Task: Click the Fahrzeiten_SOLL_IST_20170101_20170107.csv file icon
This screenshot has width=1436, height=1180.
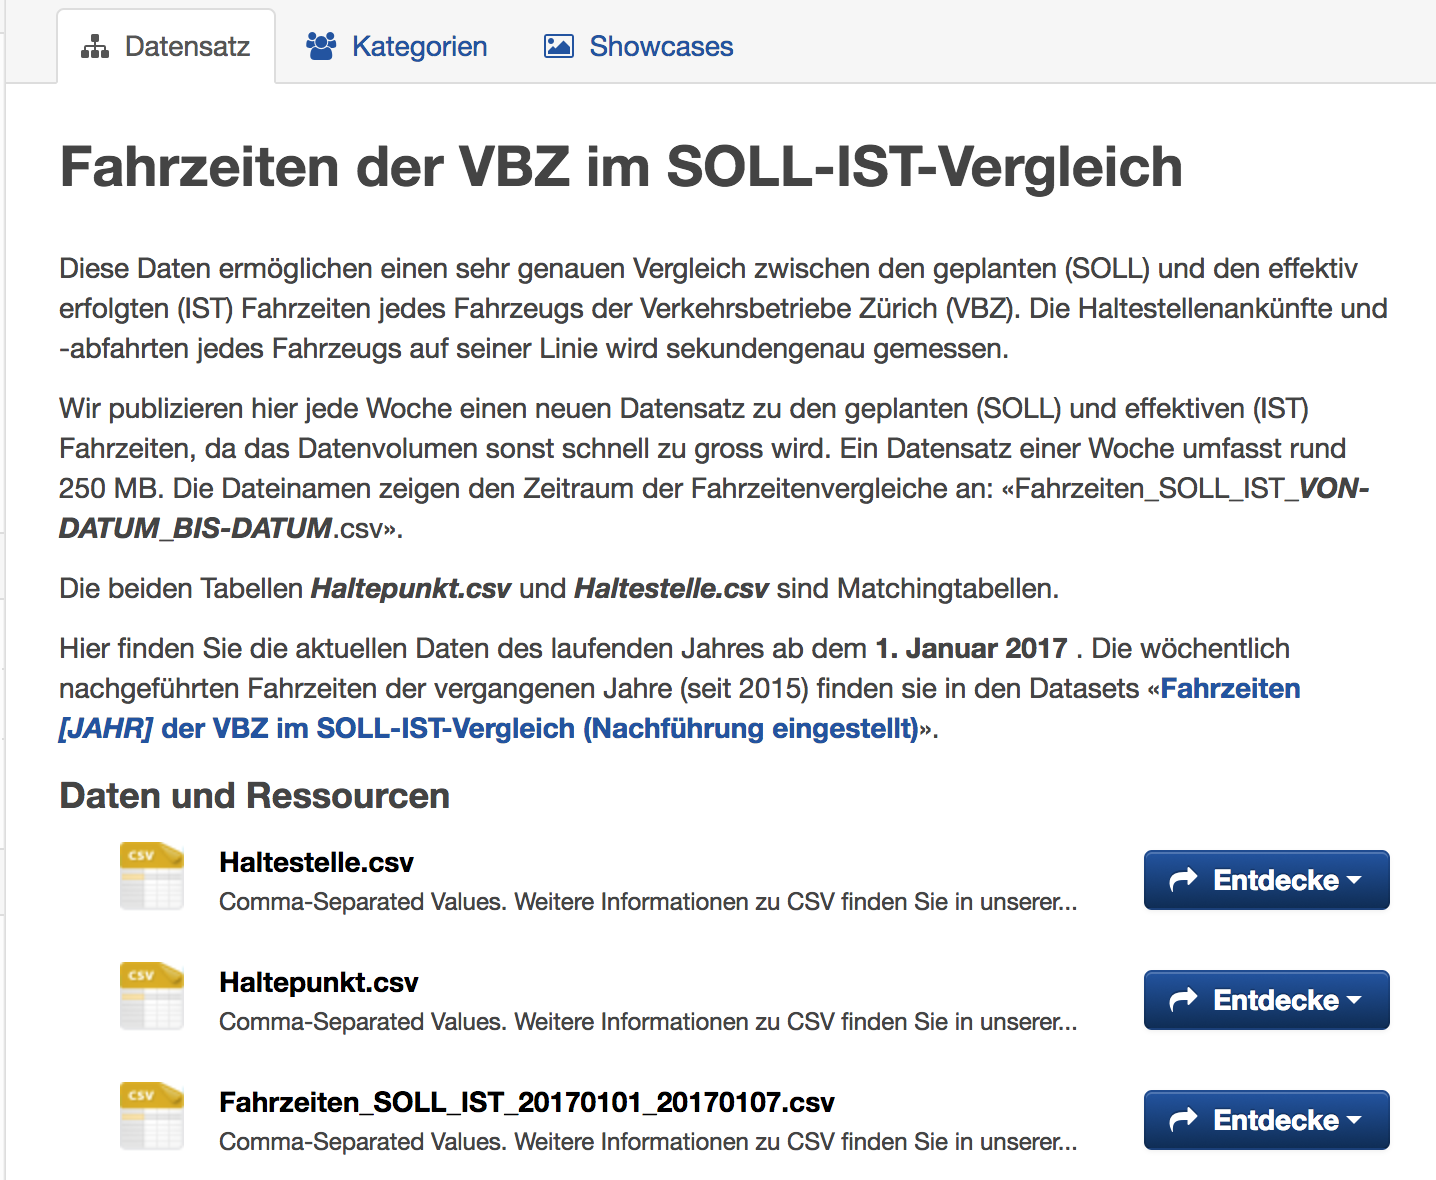Action: pyautogui.click(x=152, y=1116)
